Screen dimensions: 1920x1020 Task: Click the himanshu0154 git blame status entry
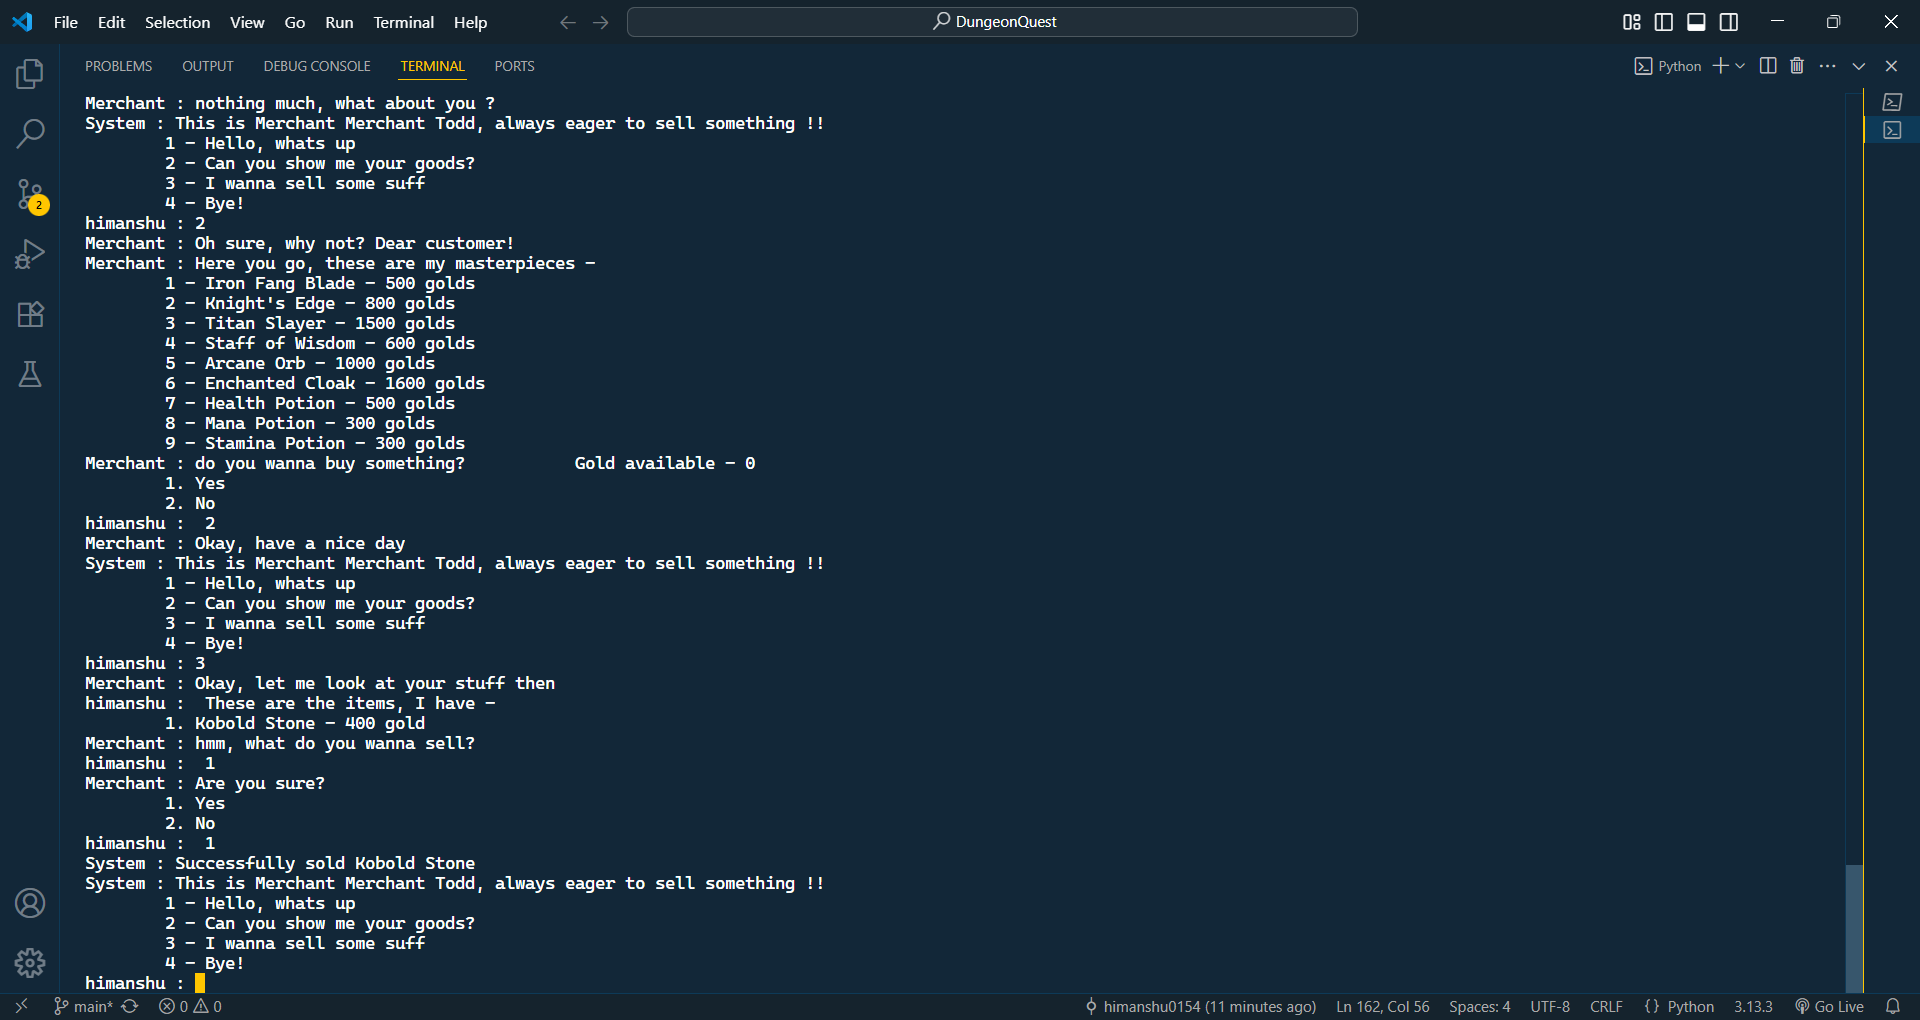(1200, 1006)
